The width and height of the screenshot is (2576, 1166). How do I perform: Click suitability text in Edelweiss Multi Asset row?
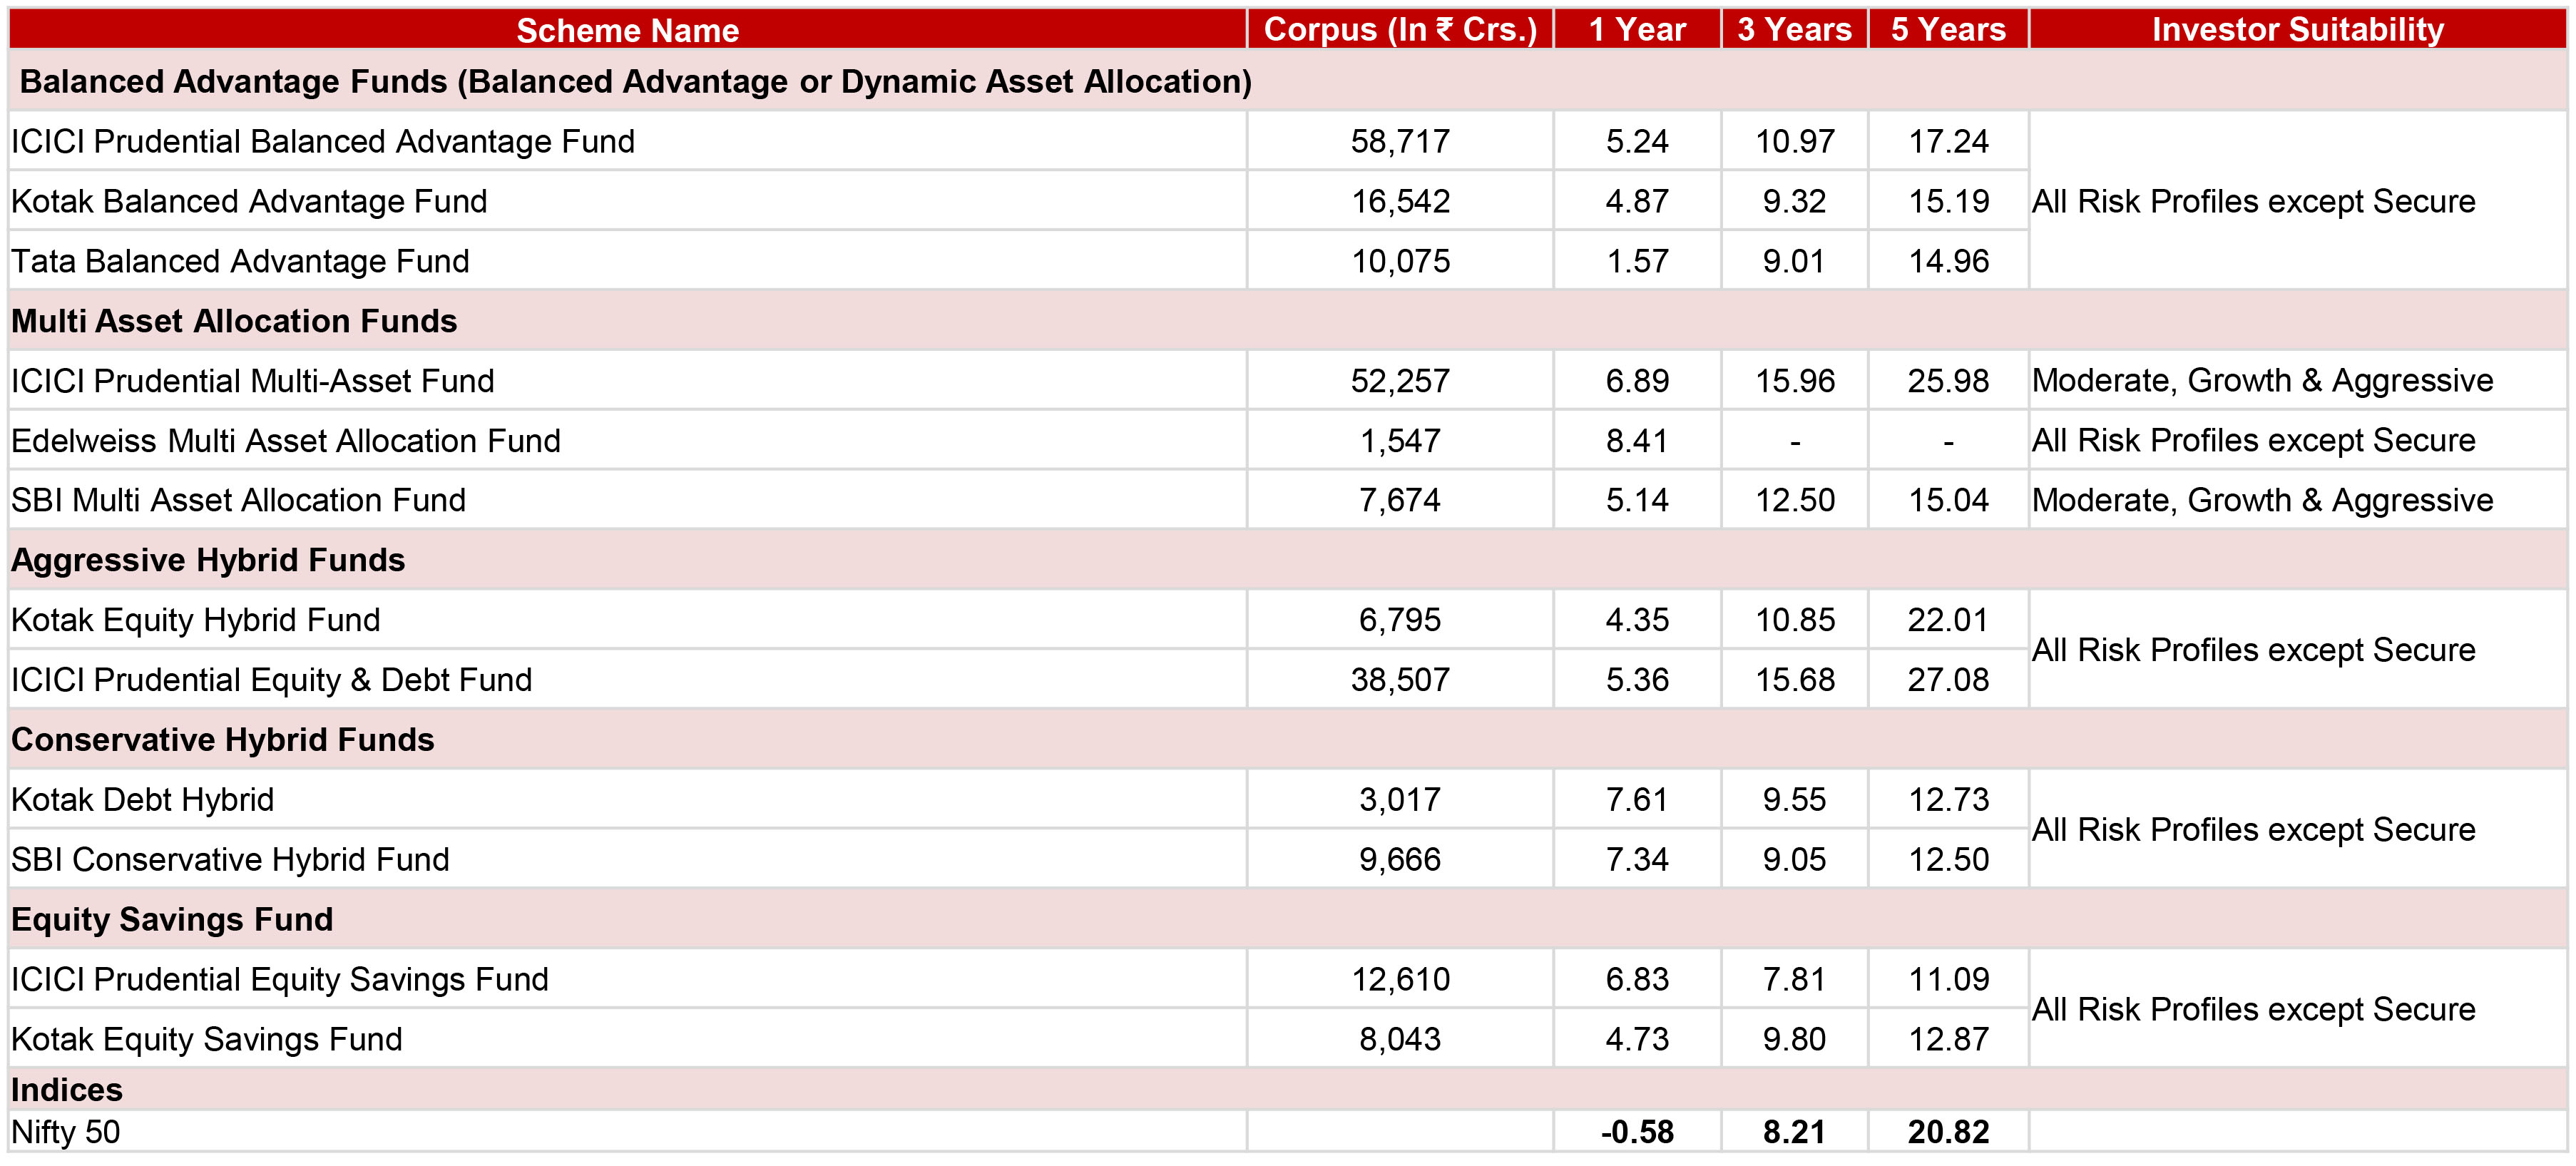tap(2253, 441)
